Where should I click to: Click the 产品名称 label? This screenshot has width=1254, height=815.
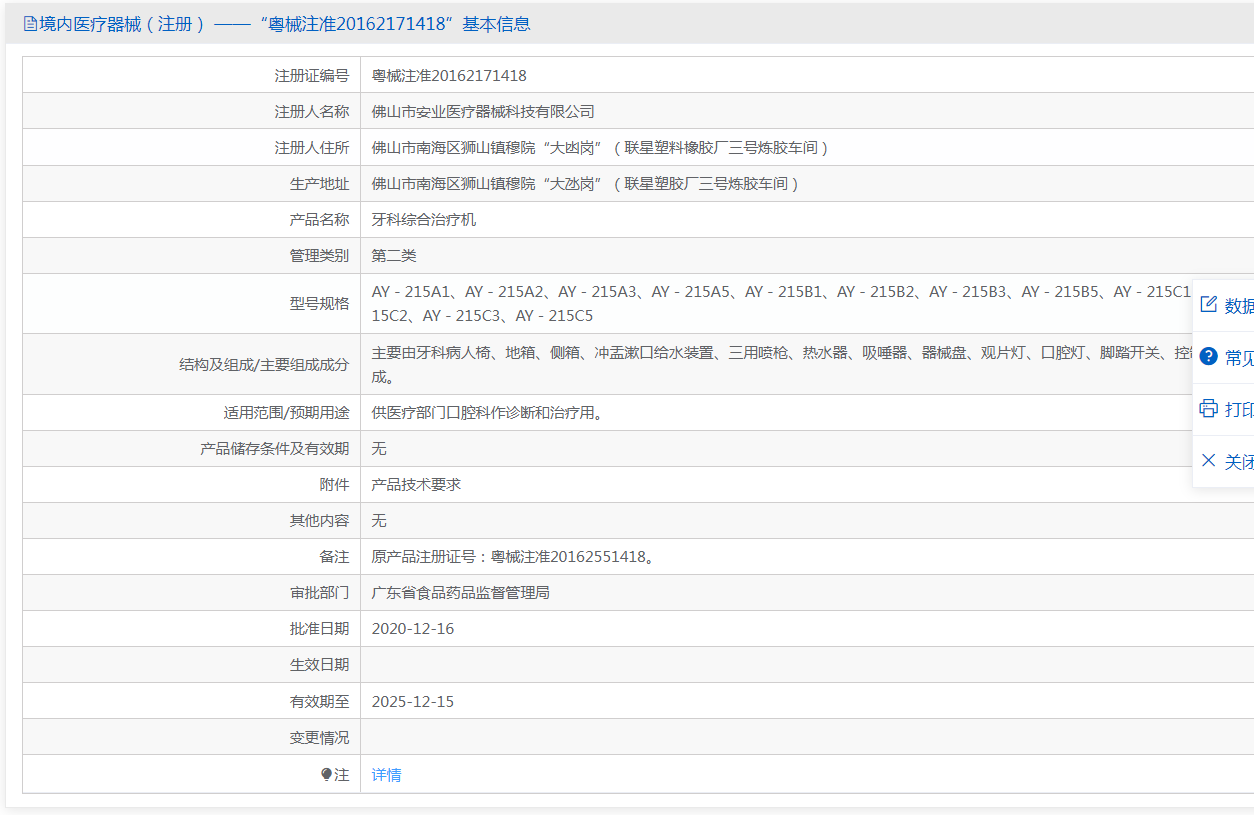pos(320,219)
